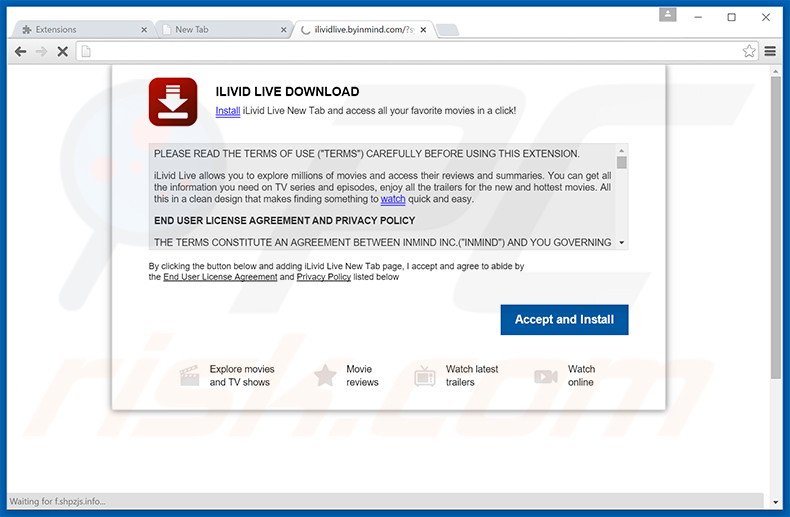The height and width of the screenshot is (517, 790).
Task: Click 'Explore movies and TV shows' text
Action: (x=241, y=375)
